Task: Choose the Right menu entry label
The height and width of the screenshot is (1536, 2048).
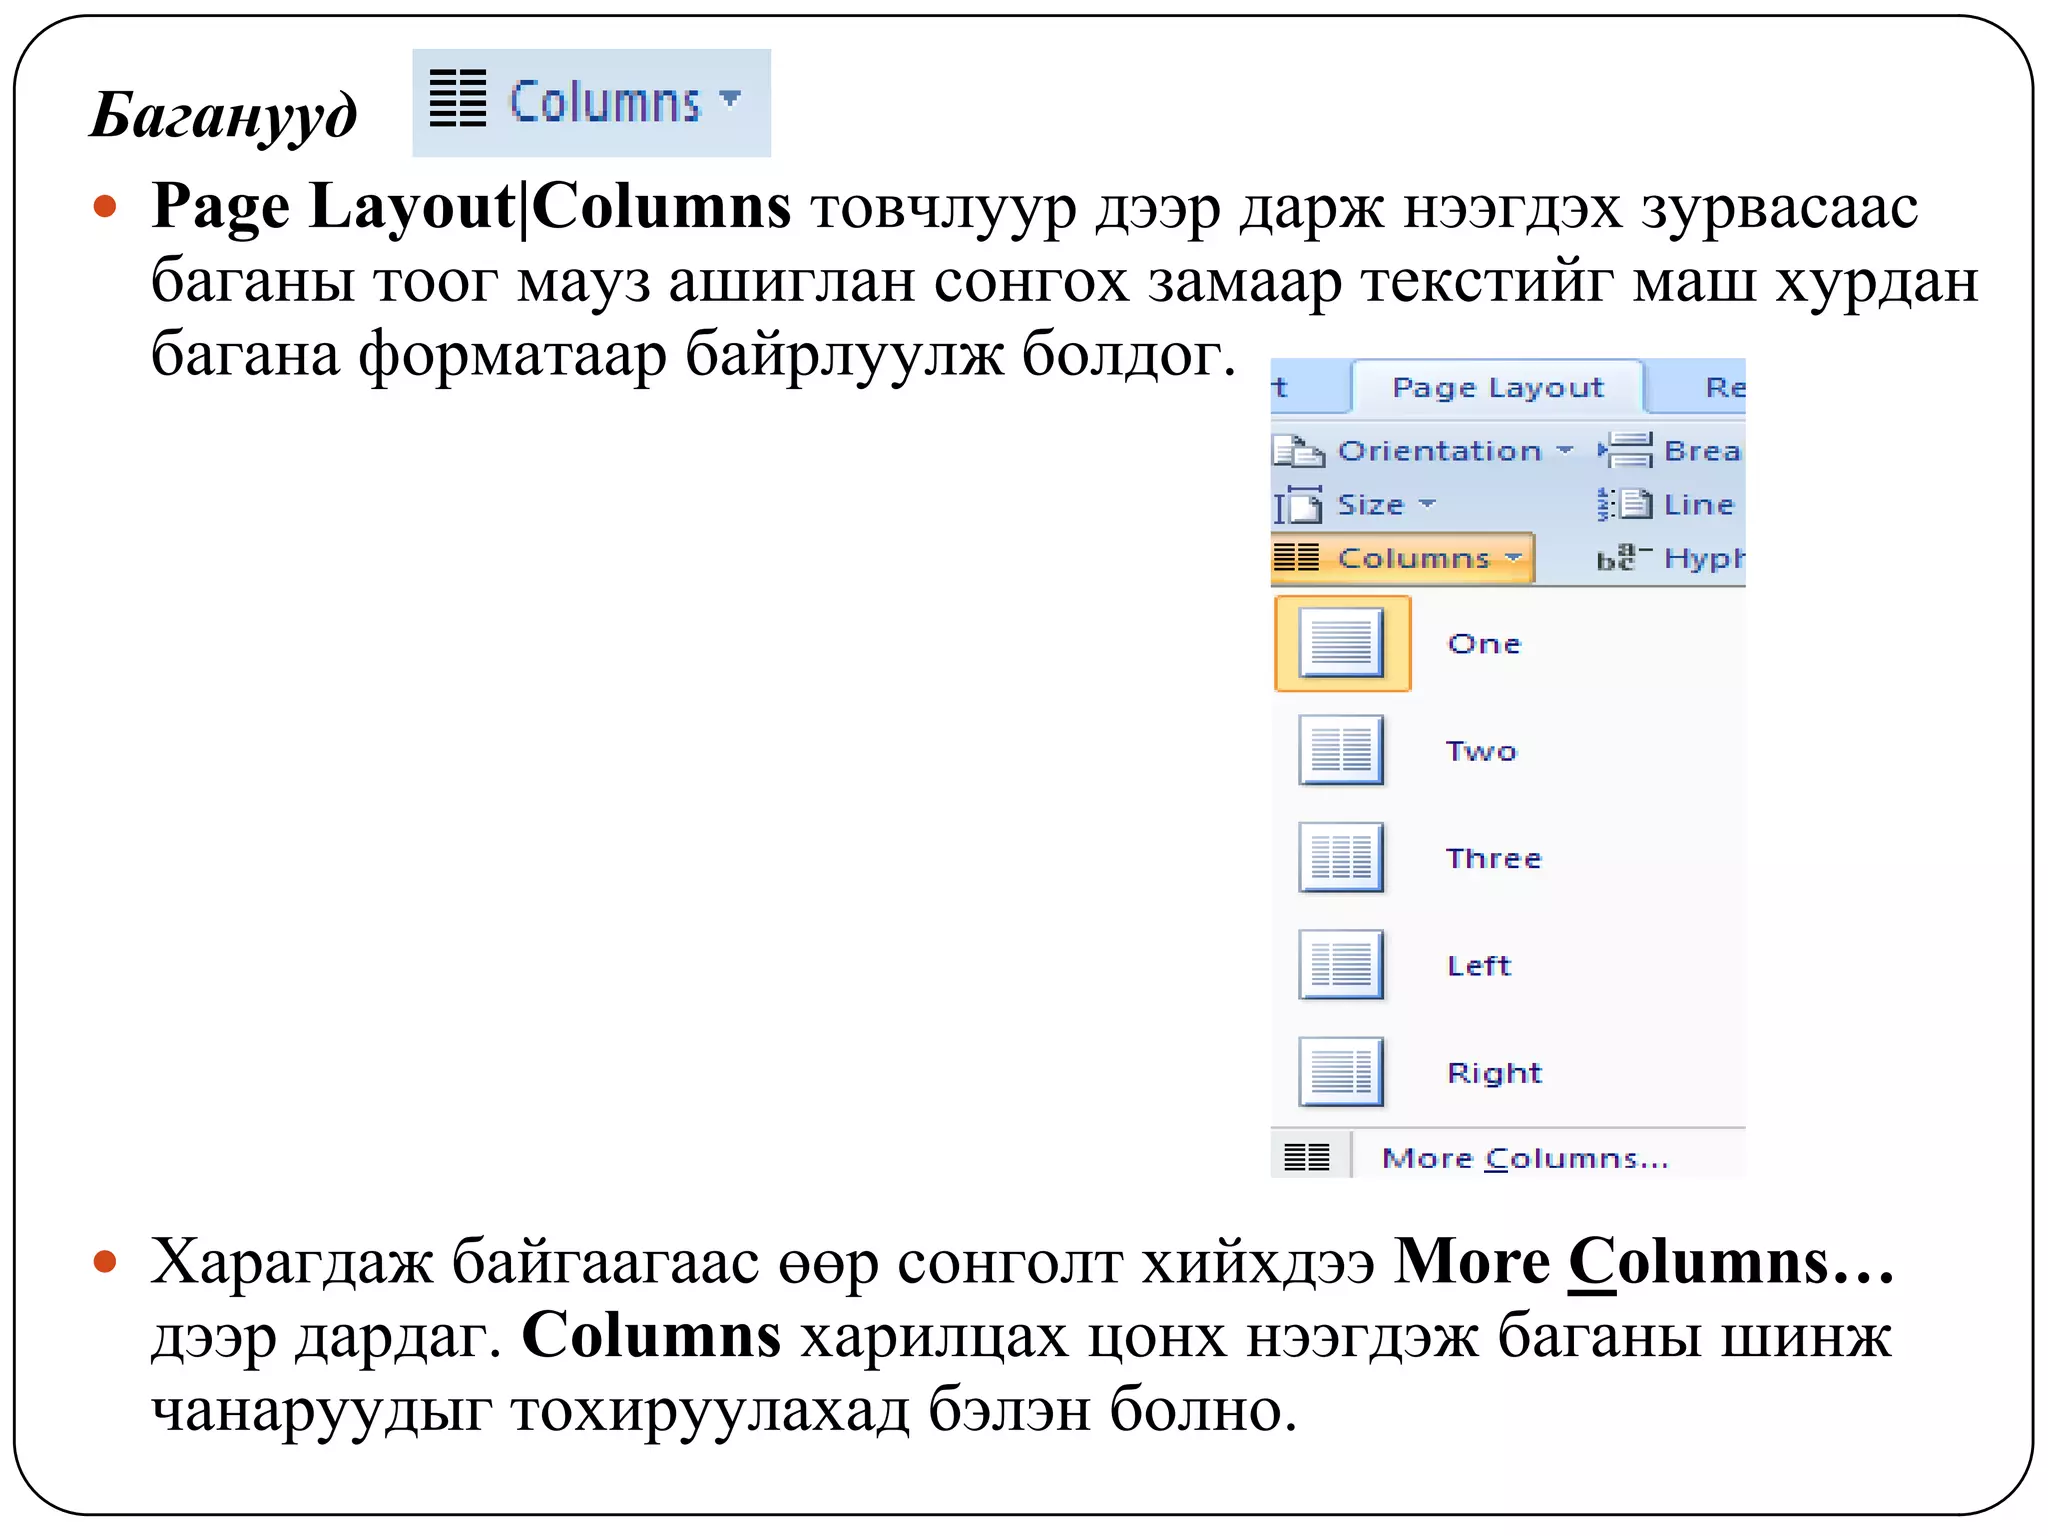Action: [x=1495, y=1073]
